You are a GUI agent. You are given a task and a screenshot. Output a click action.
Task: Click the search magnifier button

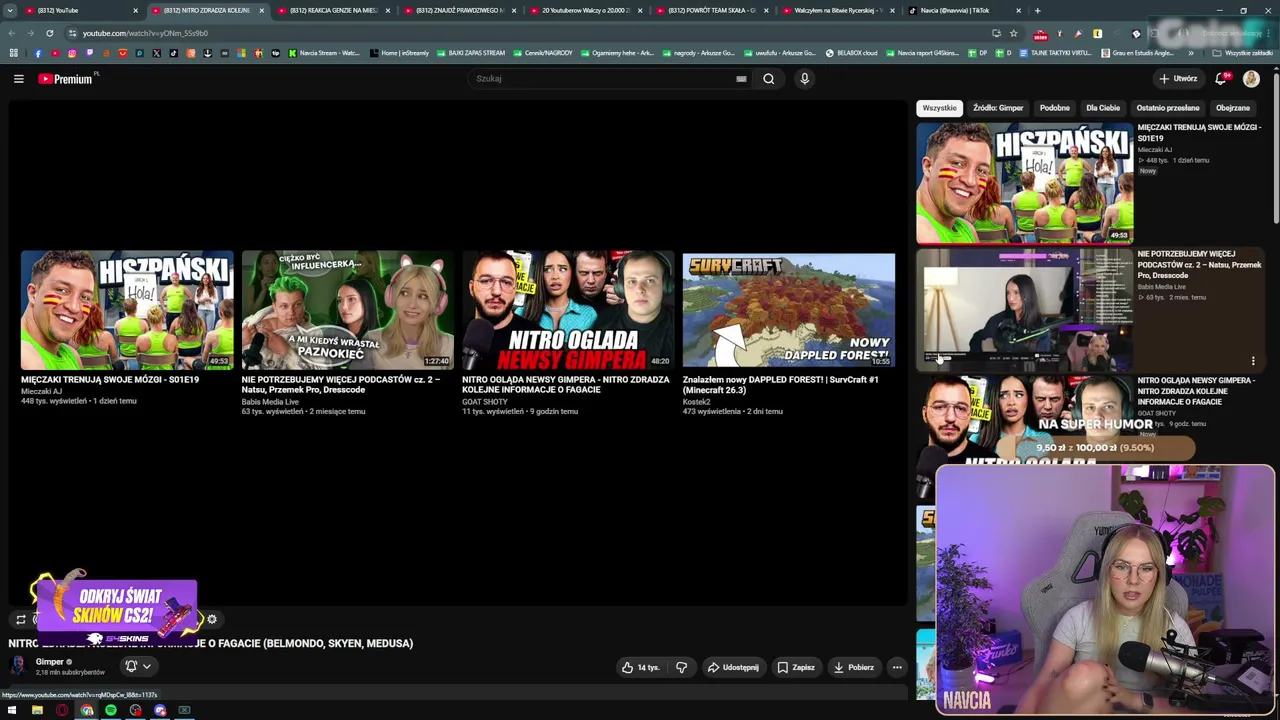click(768, 79)
